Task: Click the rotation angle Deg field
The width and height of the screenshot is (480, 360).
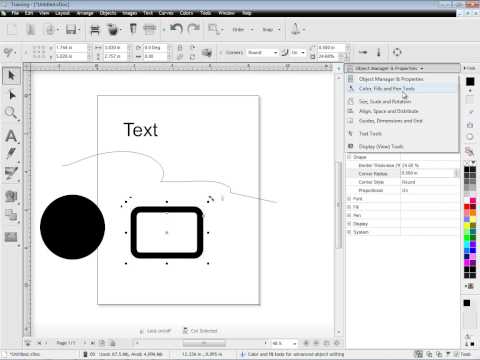Action: coord(155,48)
